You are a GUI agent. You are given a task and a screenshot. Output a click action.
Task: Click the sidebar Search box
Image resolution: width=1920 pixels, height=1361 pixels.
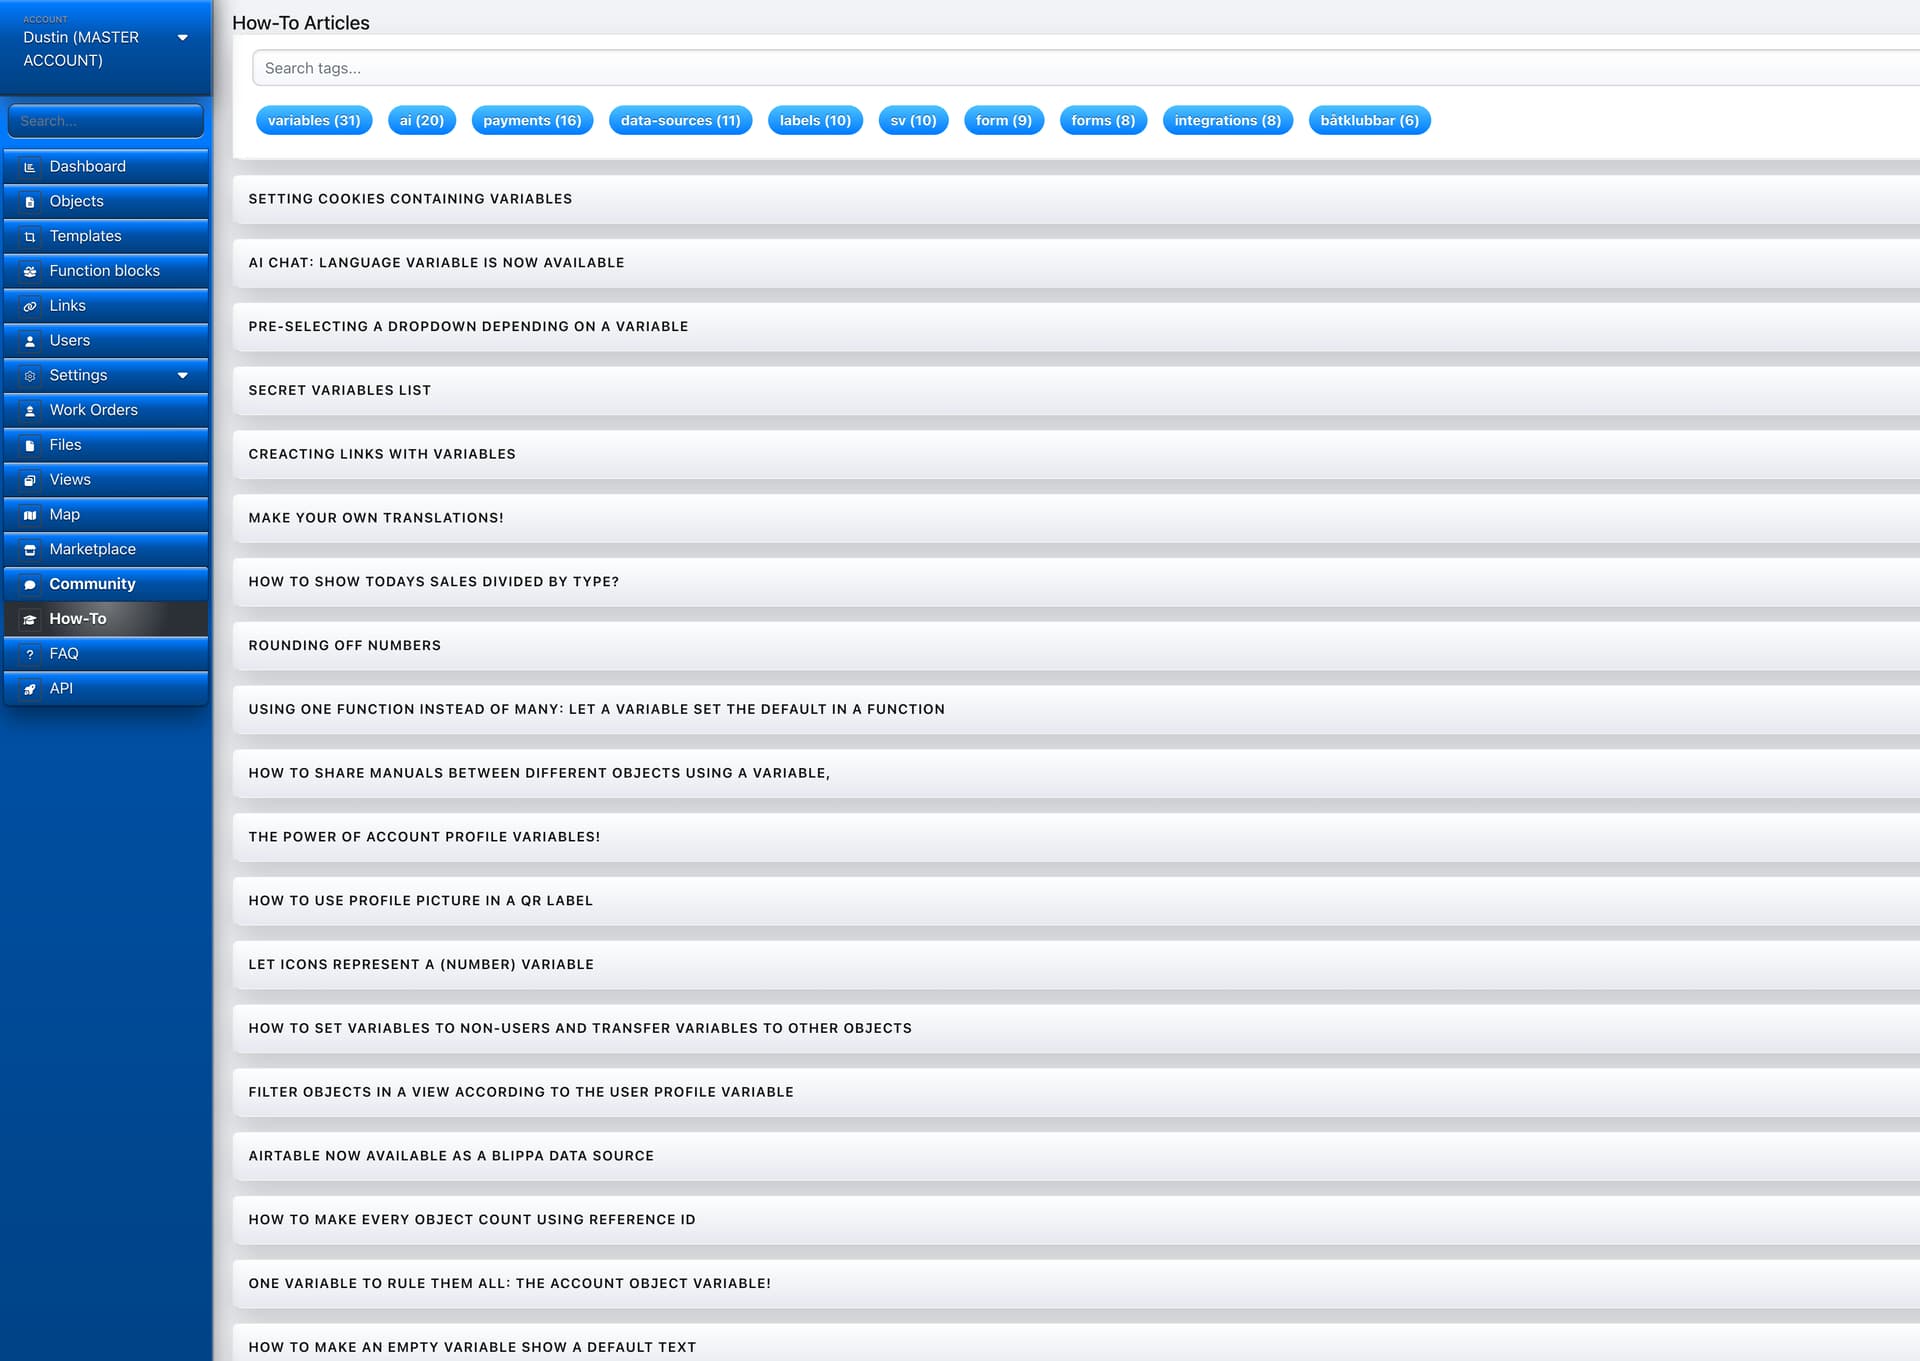105,121
